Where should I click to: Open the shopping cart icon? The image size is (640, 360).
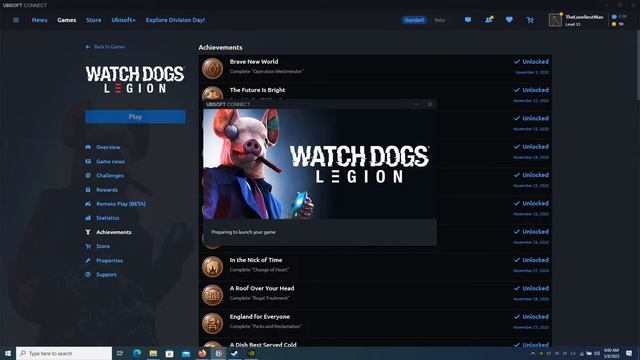click(x=530, y=20)
